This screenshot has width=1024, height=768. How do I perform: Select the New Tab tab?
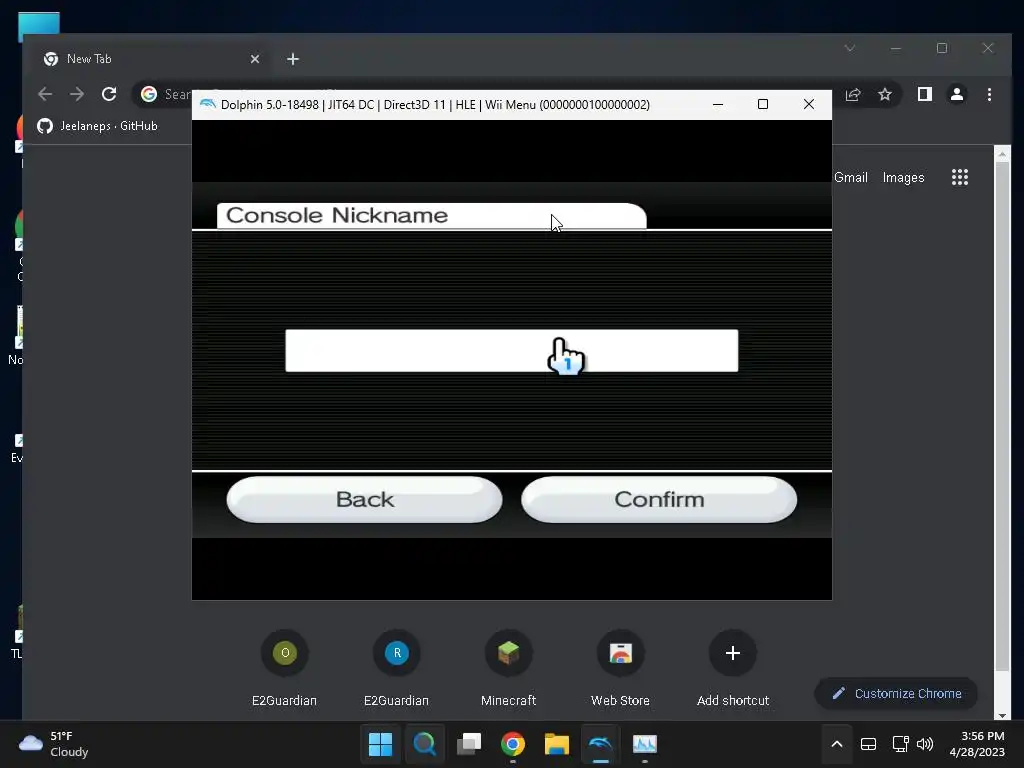click(152, 59)
